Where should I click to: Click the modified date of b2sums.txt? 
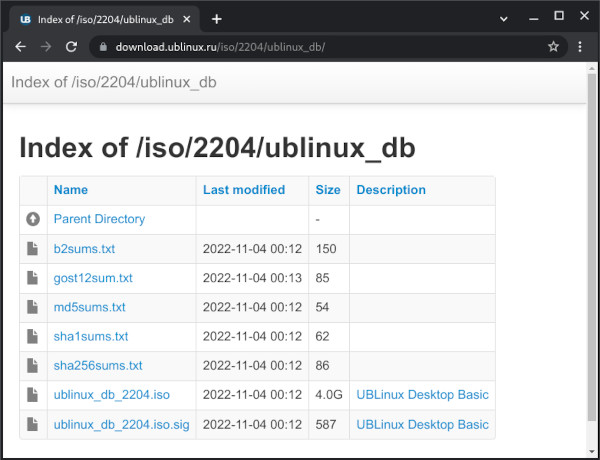[252, 249]
